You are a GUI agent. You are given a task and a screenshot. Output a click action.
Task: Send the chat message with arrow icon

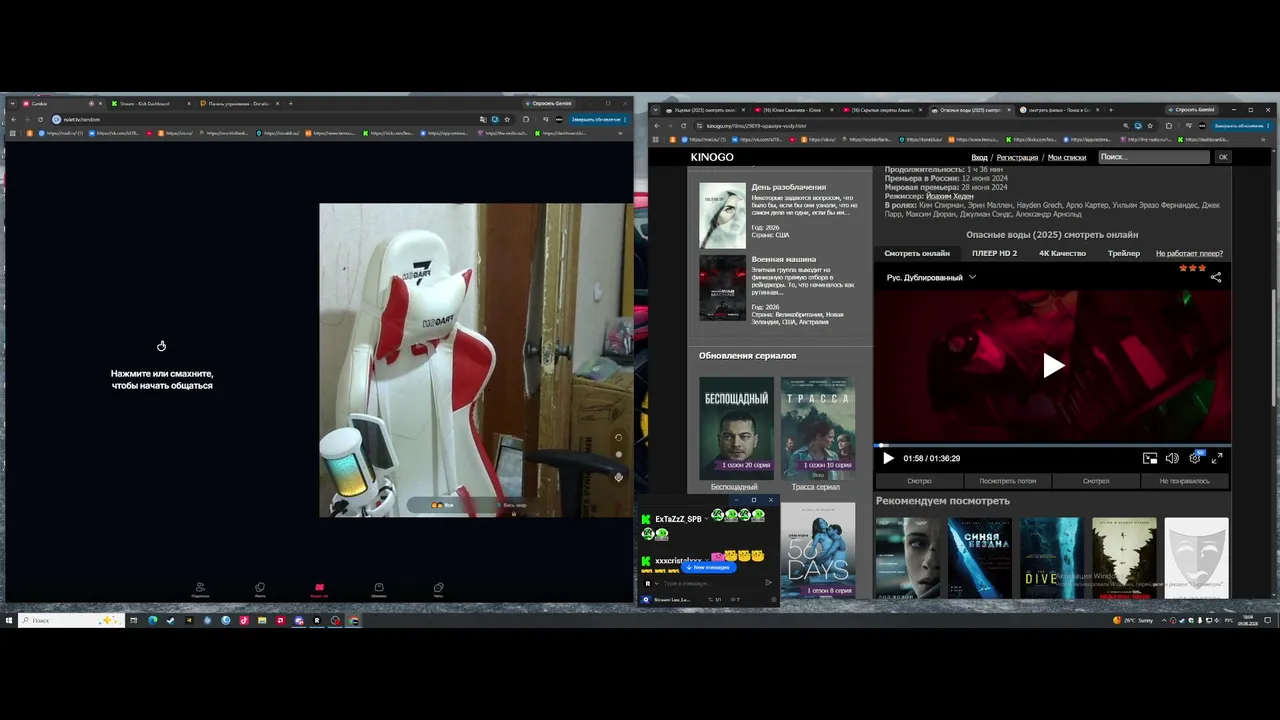[x=768, y=583]
